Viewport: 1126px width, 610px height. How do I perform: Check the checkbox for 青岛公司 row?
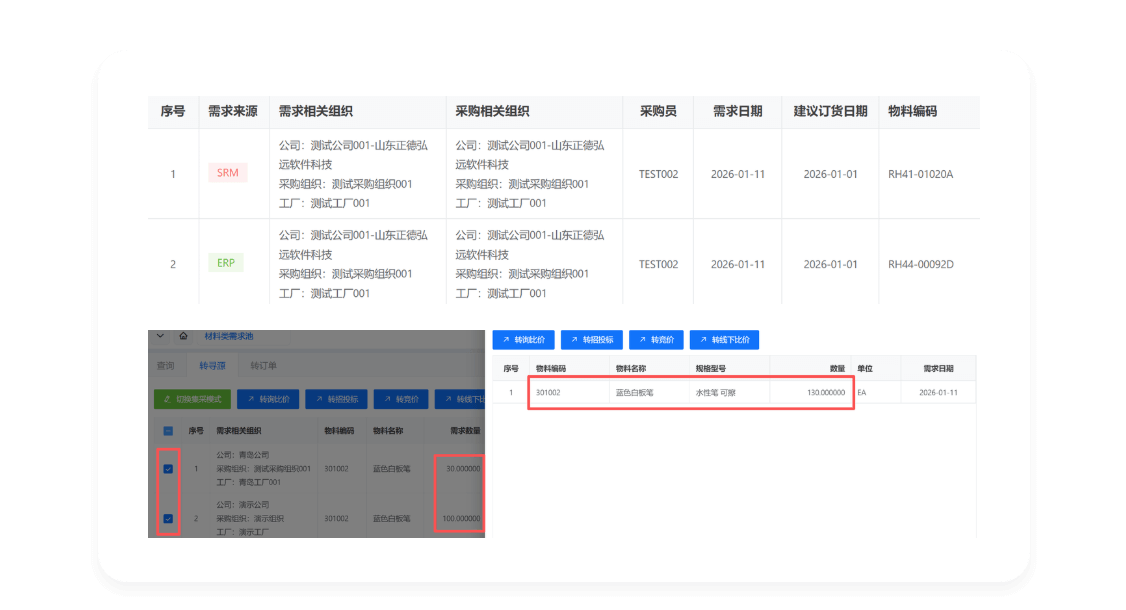pyautogui.click(x=166, y=467)
